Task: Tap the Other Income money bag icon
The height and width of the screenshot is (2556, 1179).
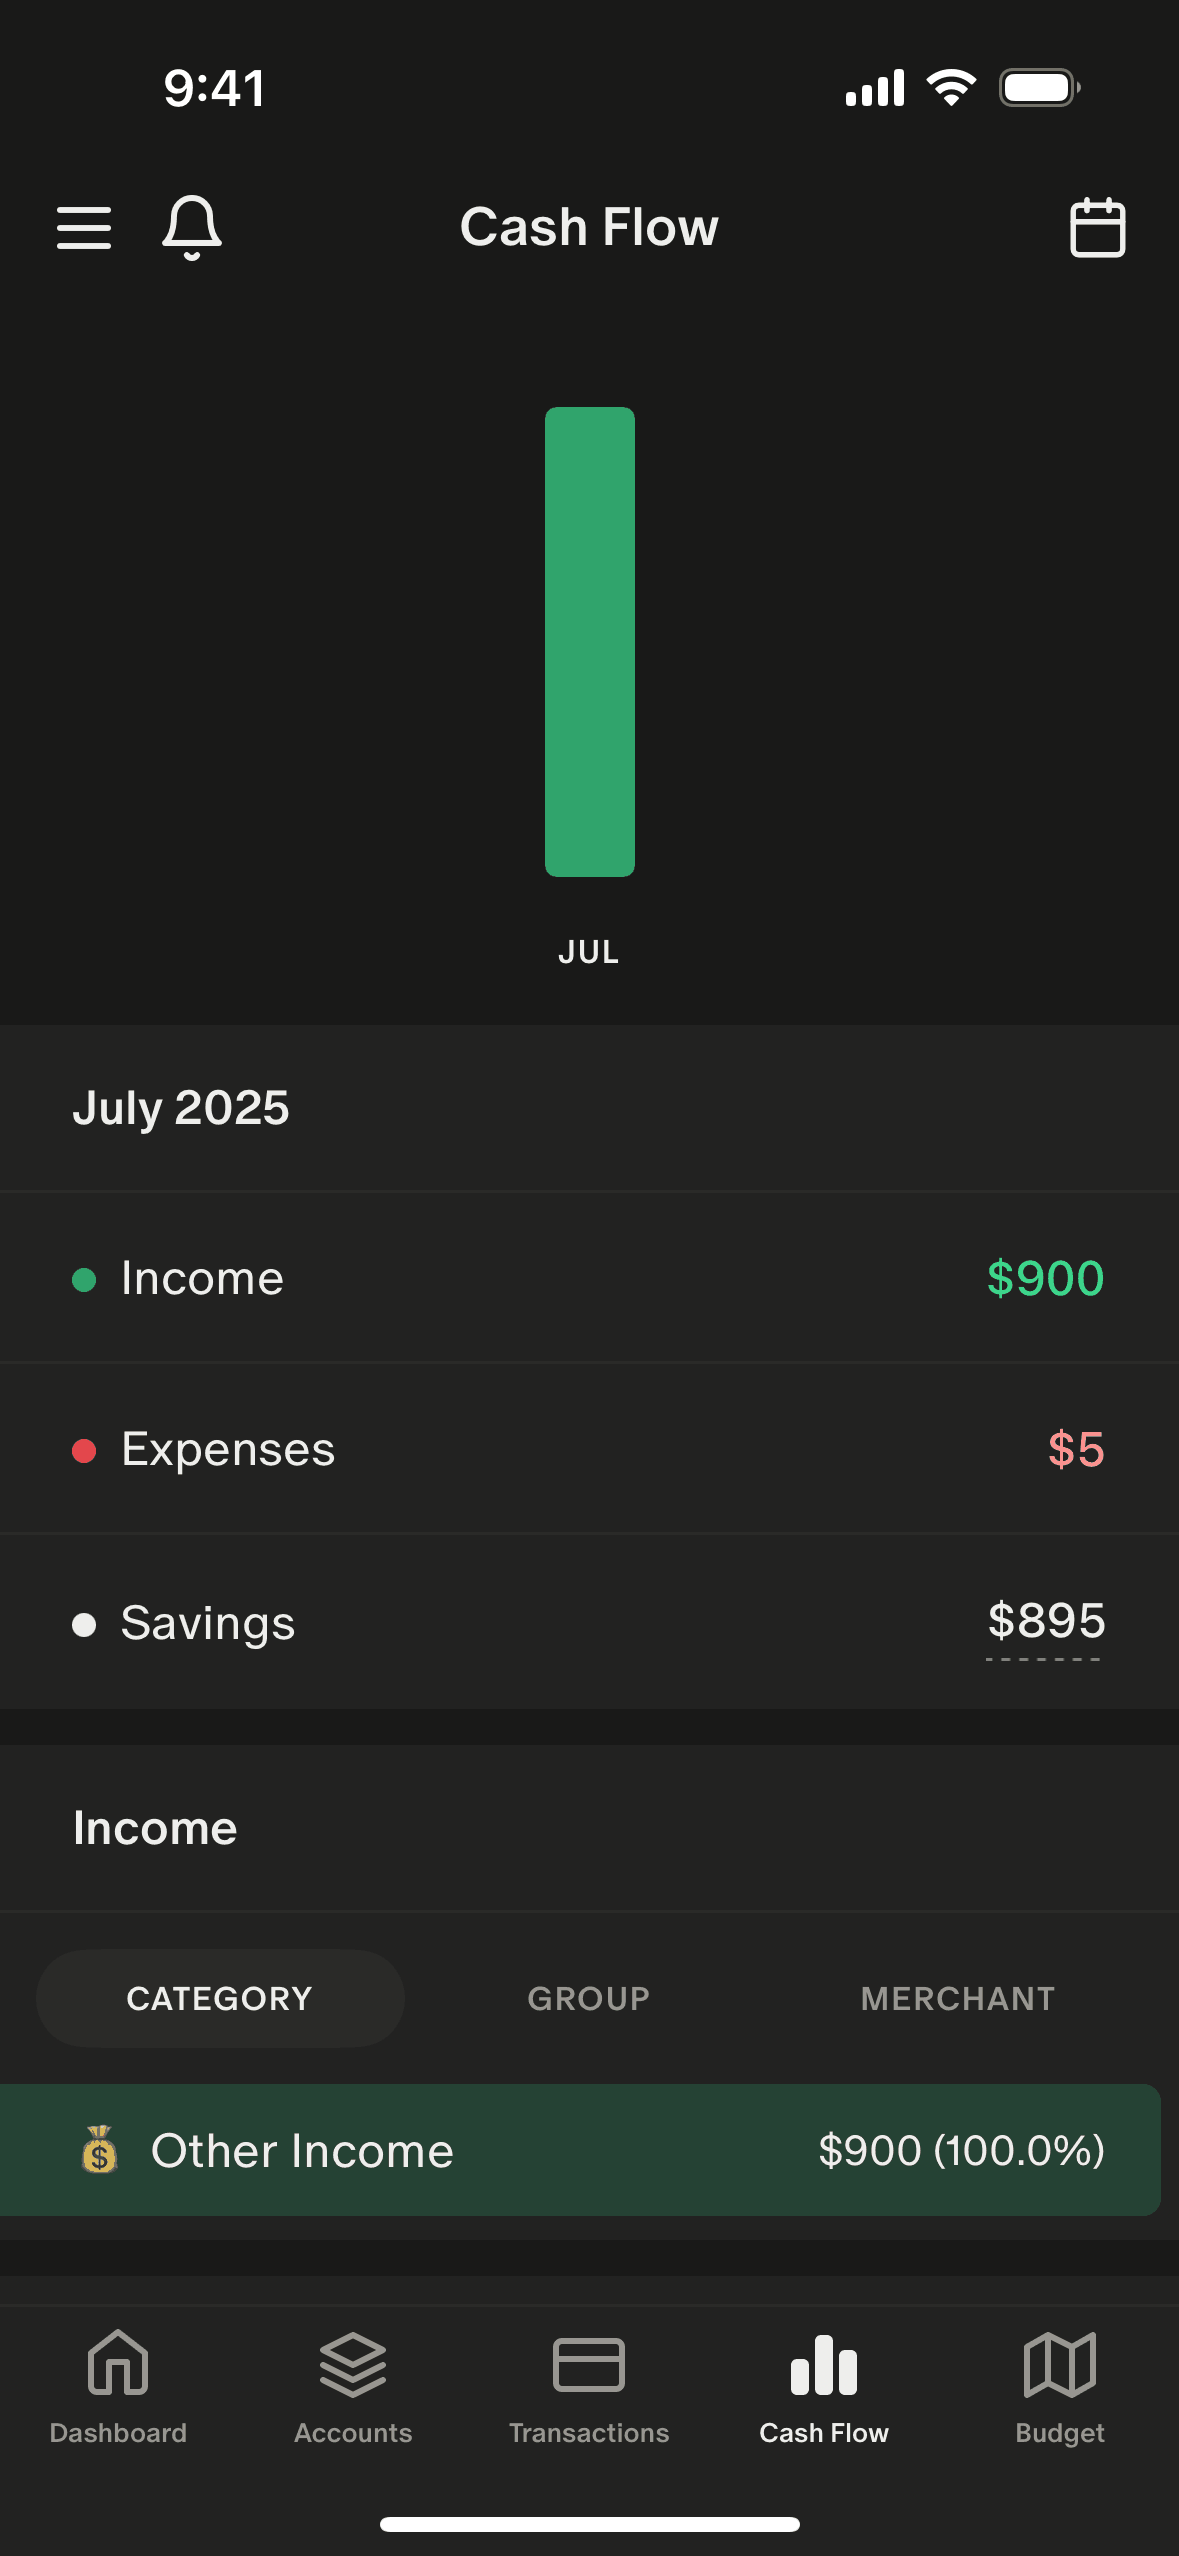Action: (x=99, y=2150)
